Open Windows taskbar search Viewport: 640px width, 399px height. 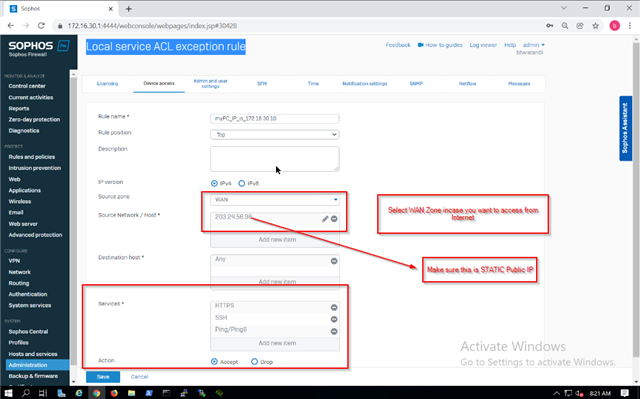26,393
